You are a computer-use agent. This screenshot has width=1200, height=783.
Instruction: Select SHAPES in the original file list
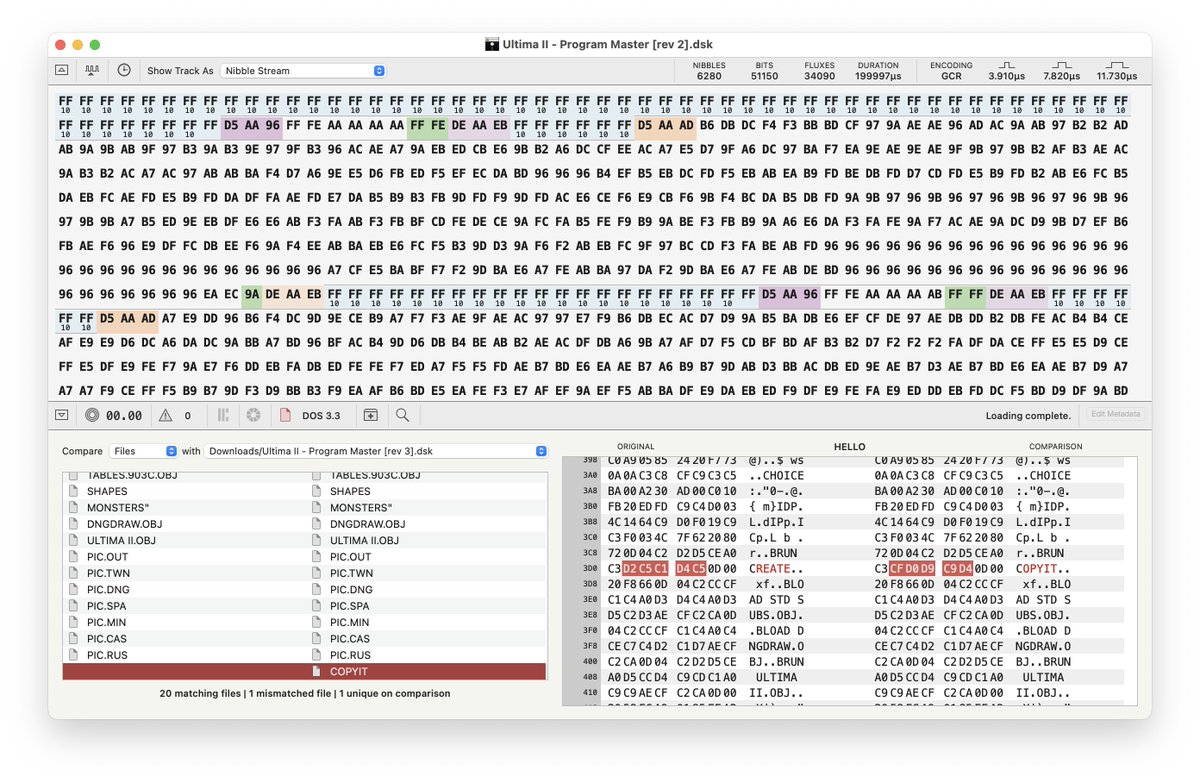pyautogui.click(x=107, y=491)
